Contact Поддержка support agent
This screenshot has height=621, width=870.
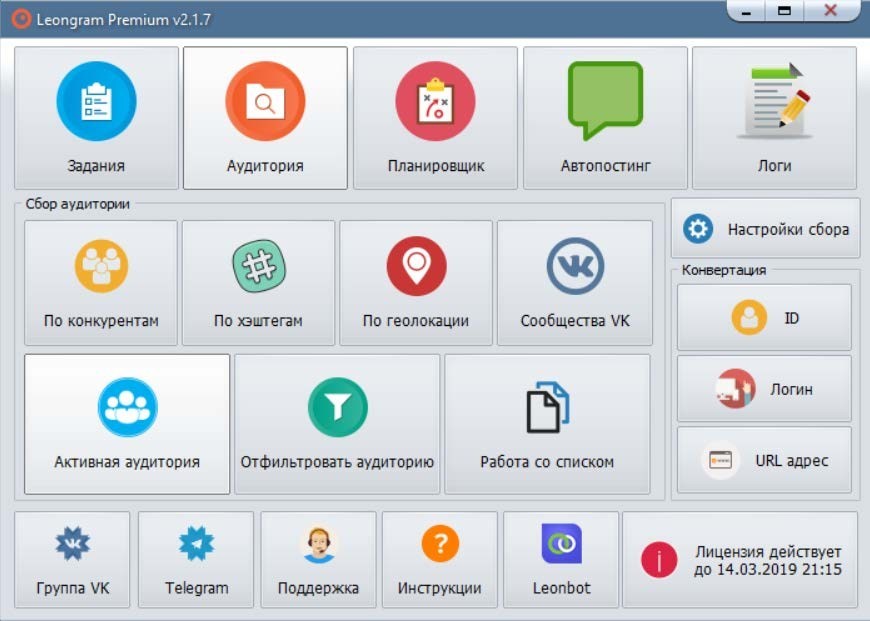pos(318,559)
